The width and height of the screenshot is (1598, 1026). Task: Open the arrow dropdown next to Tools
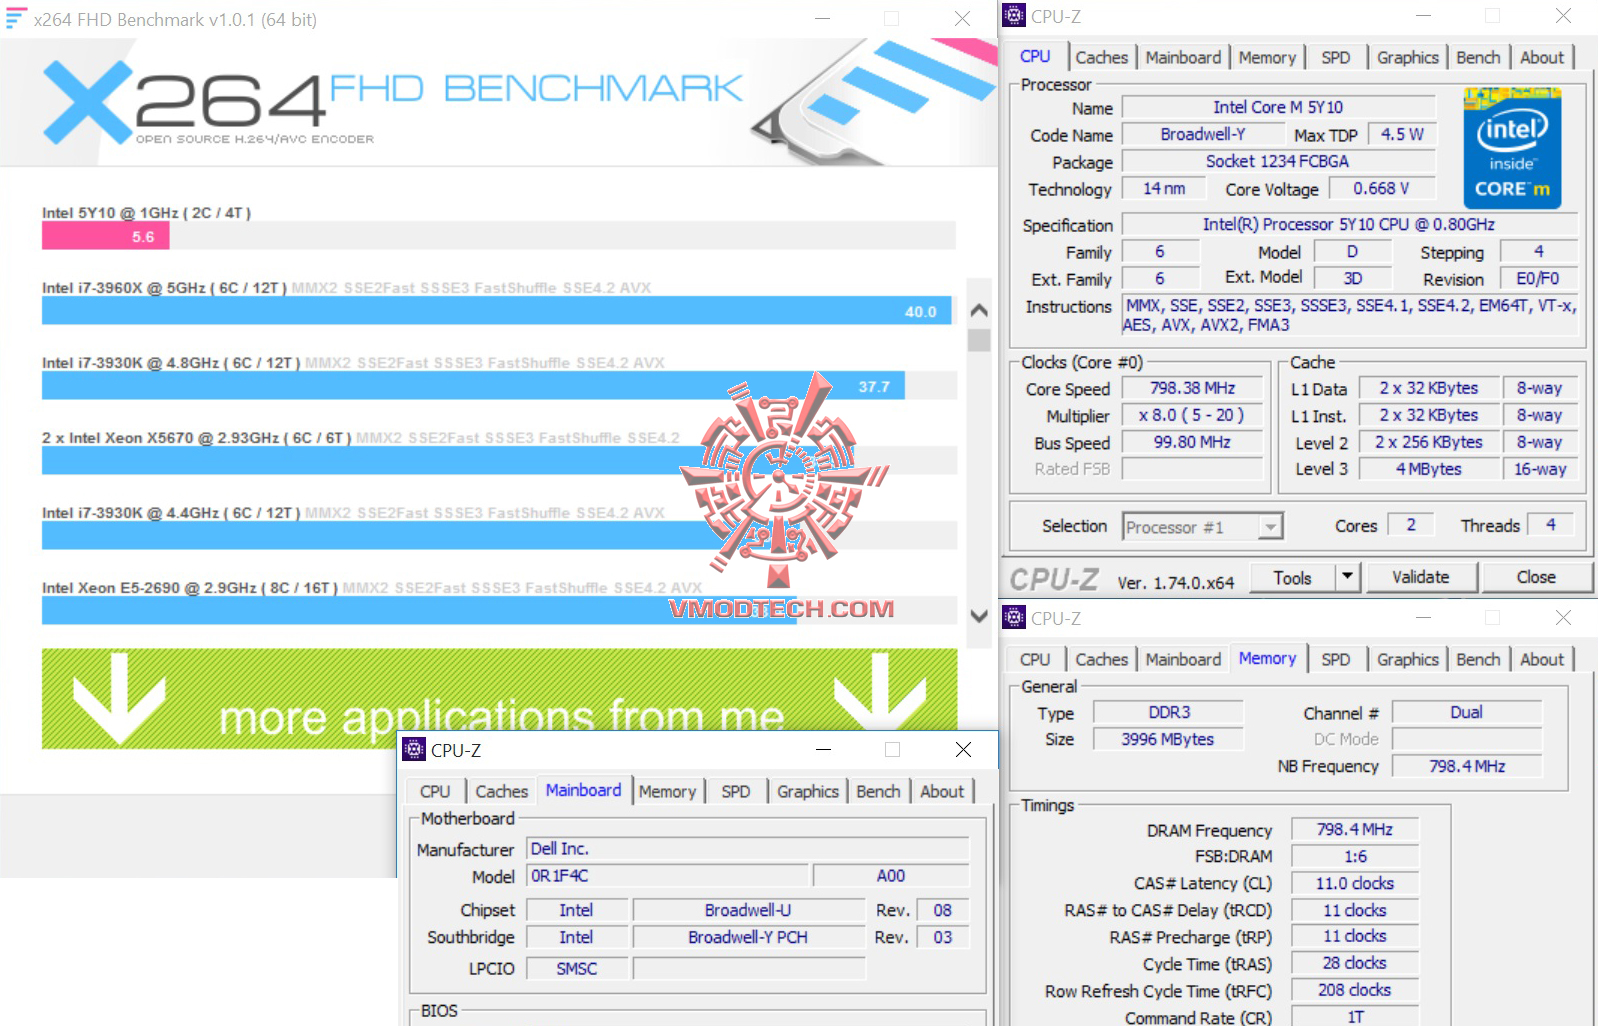[1347, 577]
